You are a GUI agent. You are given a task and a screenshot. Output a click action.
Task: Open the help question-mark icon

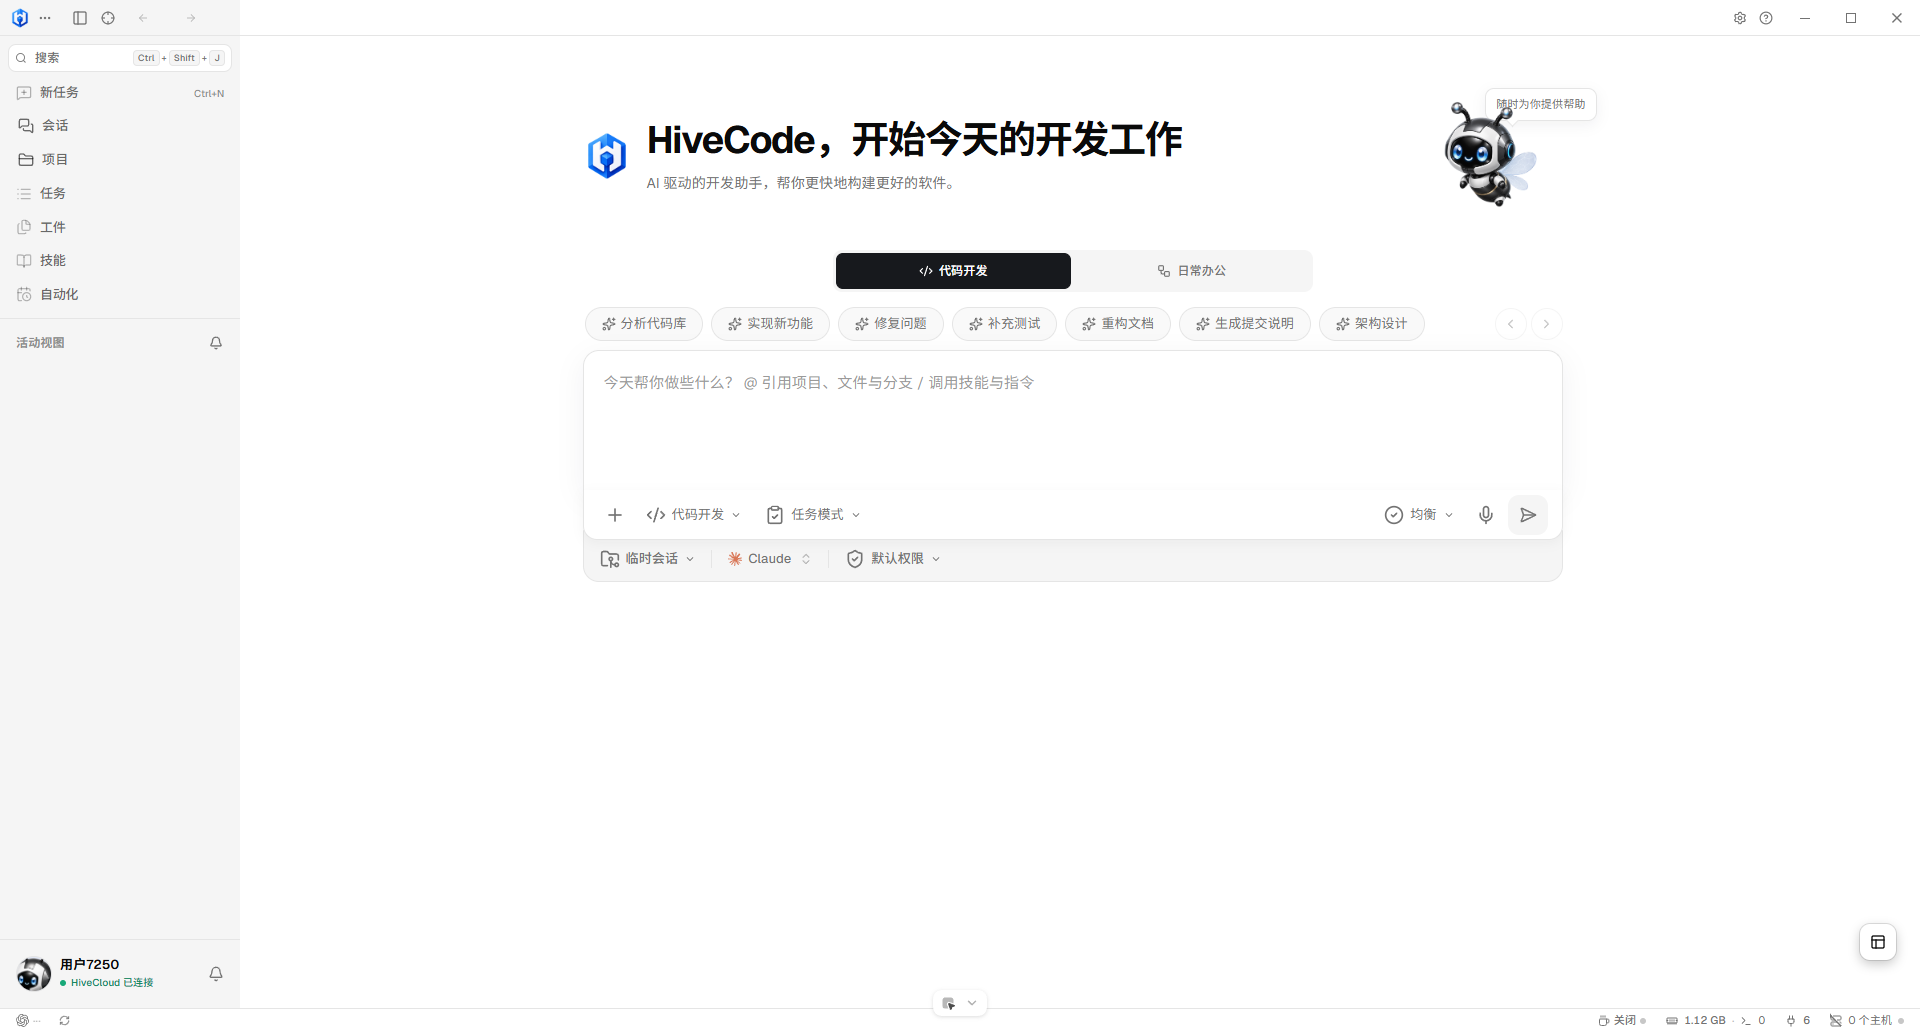click(x=1766, y=18)
